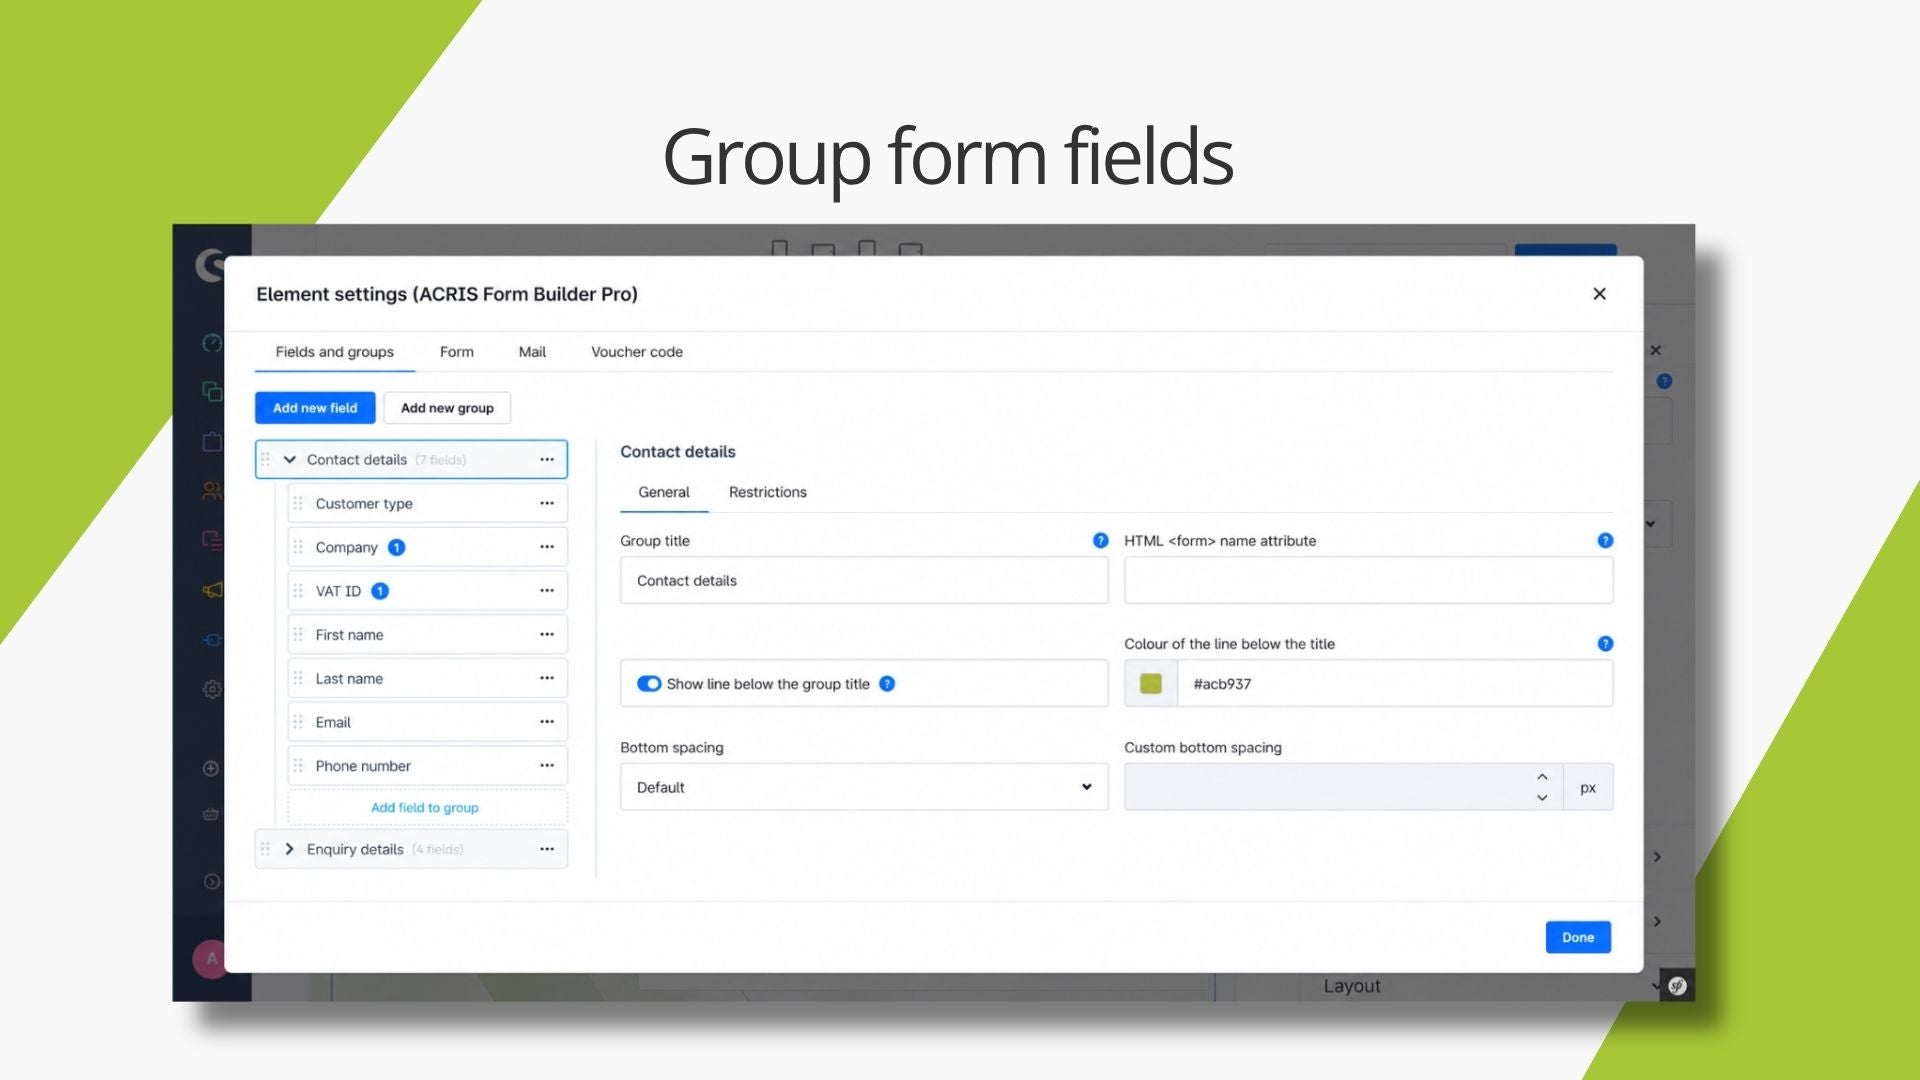This screenshot has width=1920, height=1080.
Task: Select the General tab
Action: [664, 492]
